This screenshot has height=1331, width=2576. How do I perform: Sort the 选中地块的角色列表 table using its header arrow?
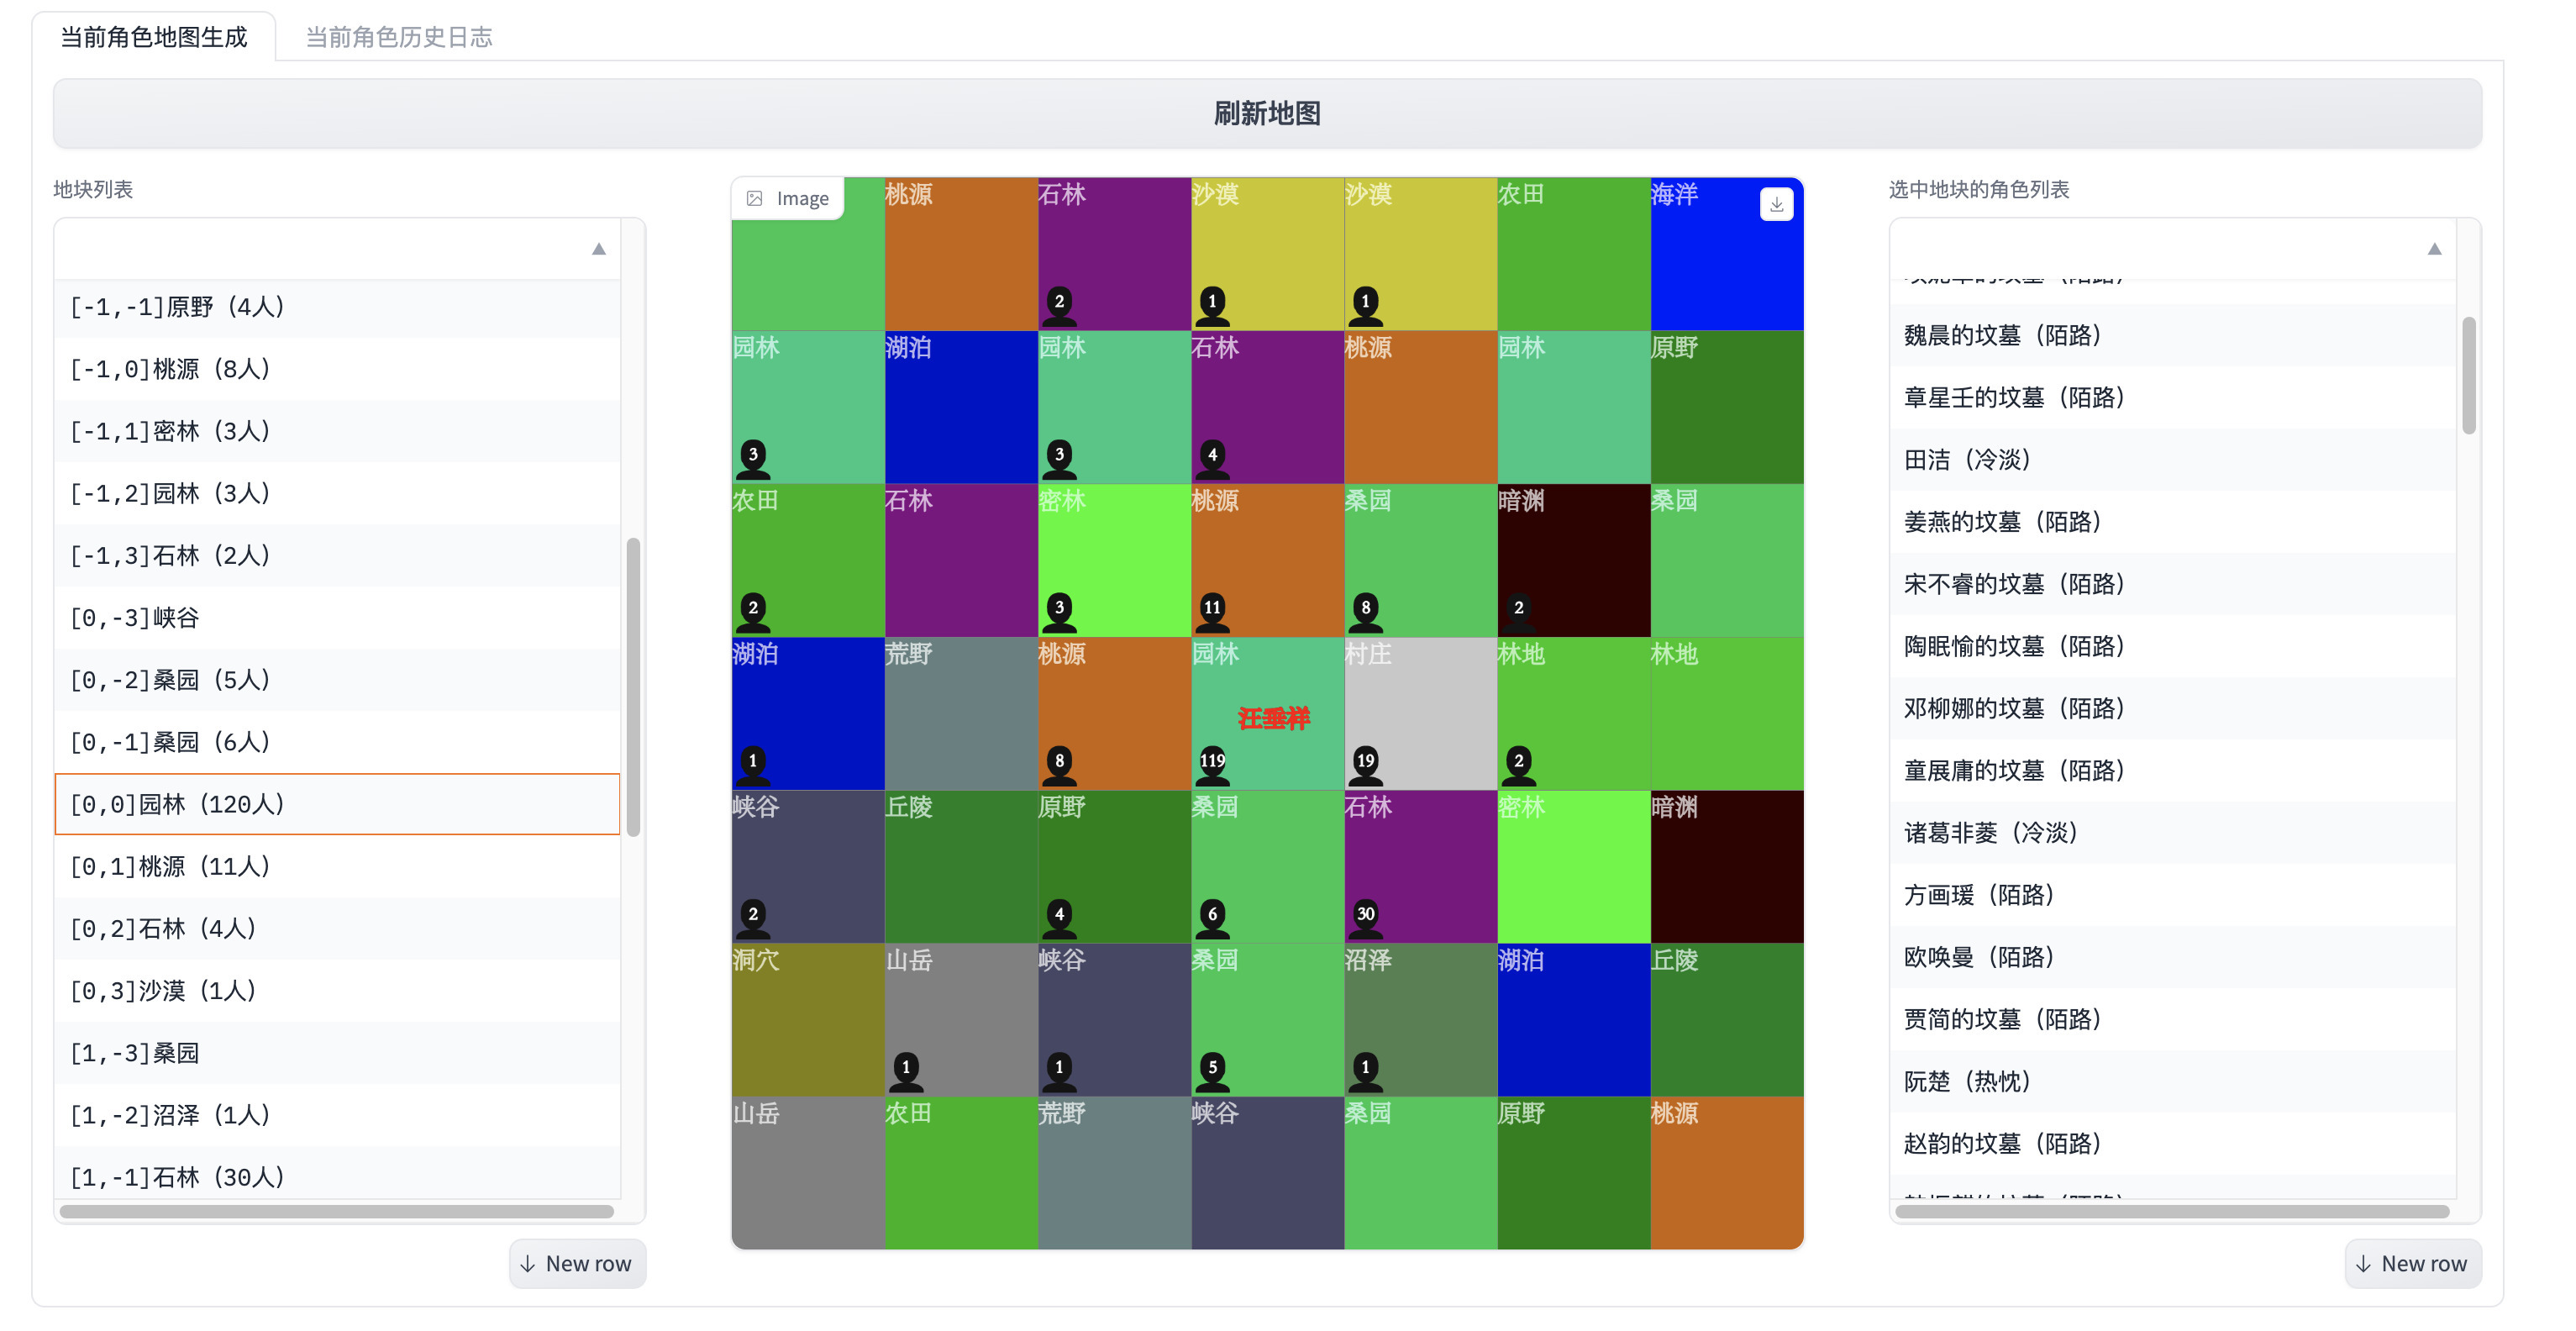[2434, 249]
